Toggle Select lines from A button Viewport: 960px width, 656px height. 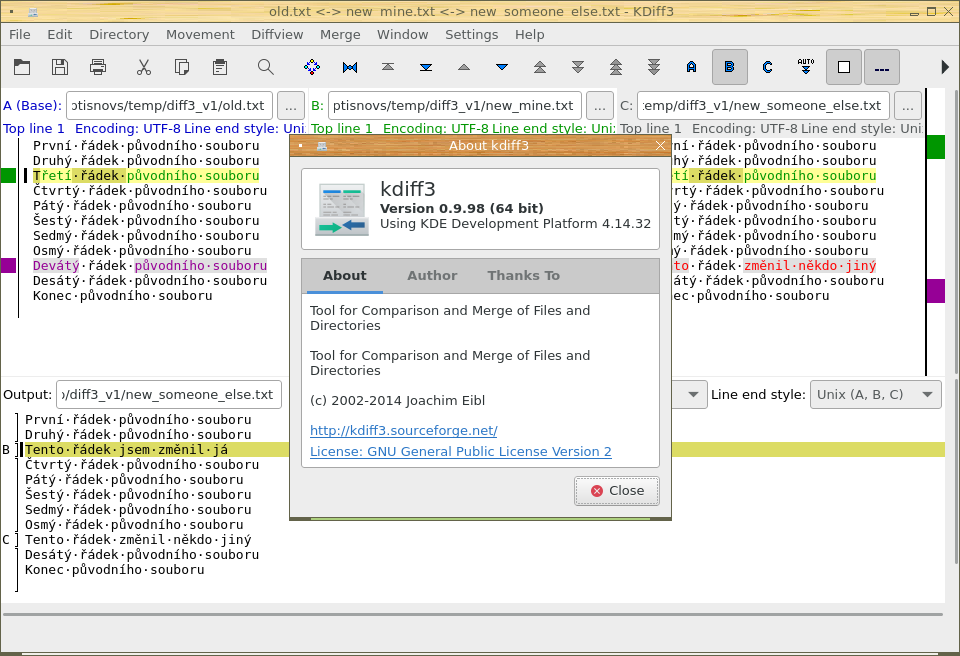click(x=691, y=67)
